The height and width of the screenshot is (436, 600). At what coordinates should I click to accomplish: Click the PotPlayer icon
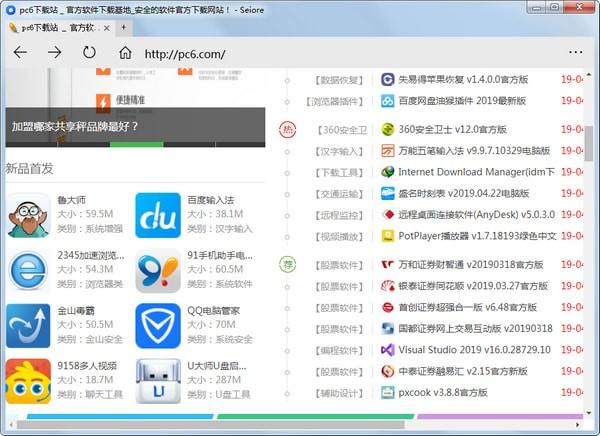pos(388,236)
